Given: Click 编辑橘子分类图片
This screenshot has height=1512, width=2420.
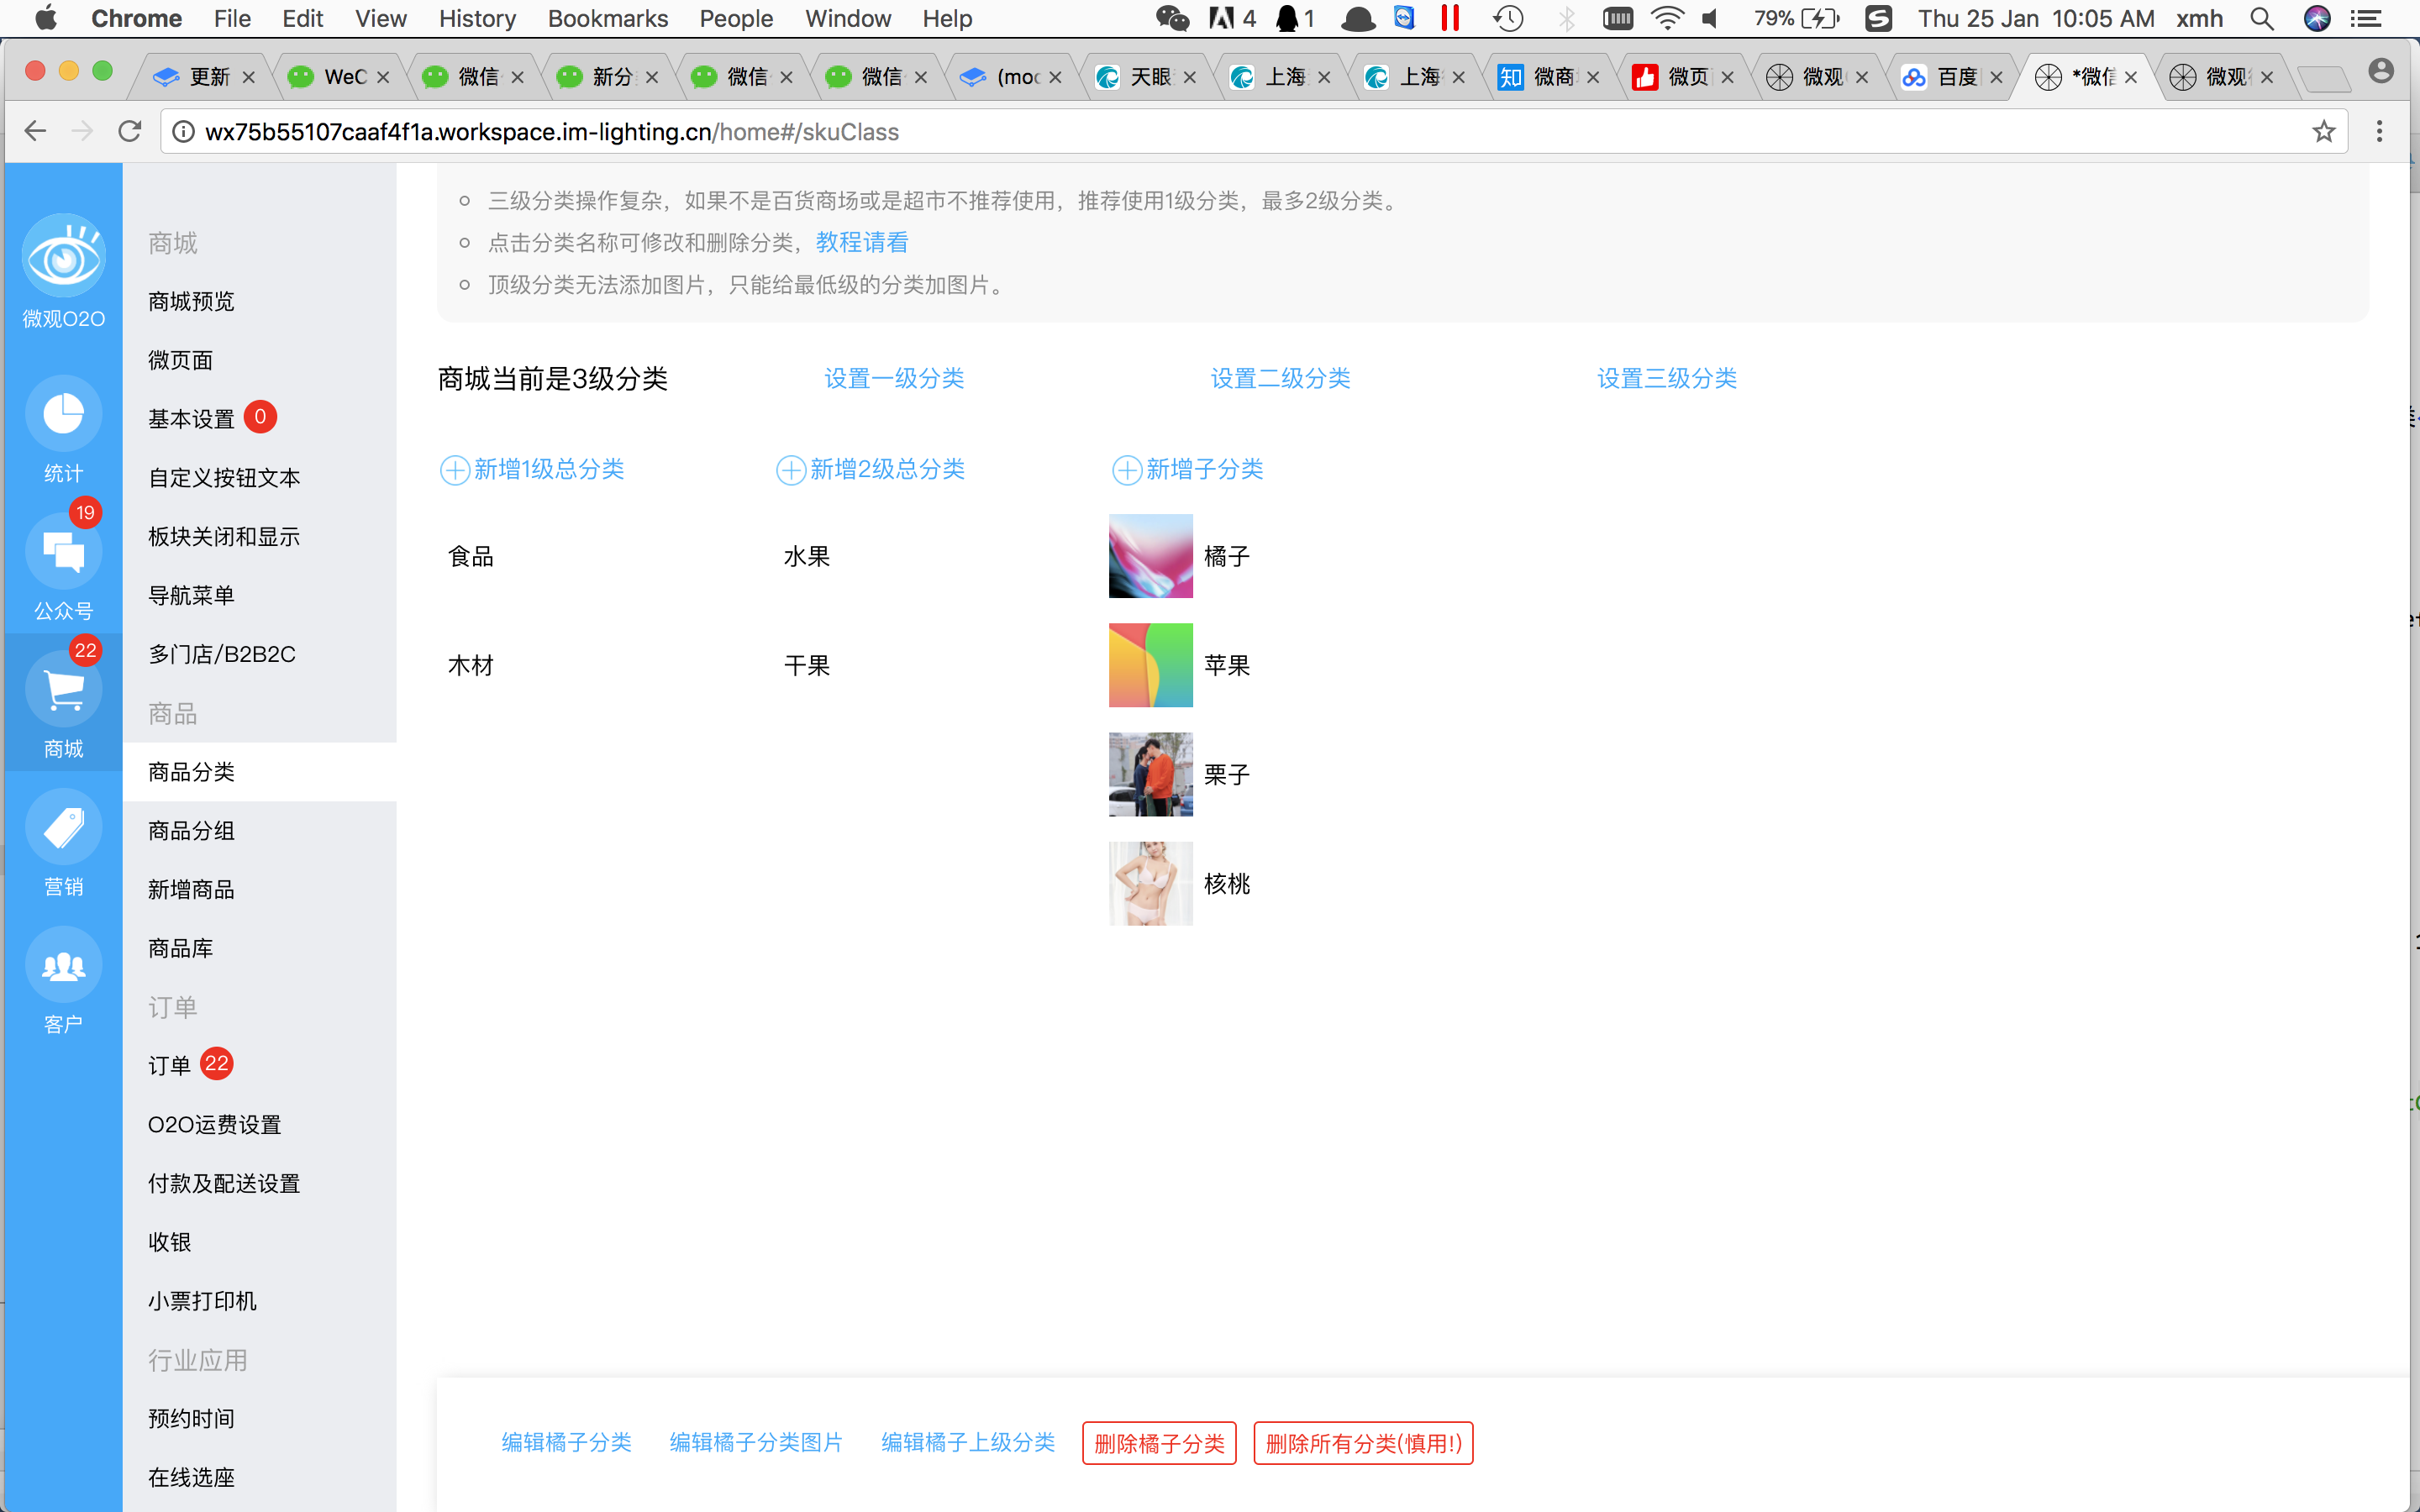Looking at the screenshot, I should tap(756, 1442).
